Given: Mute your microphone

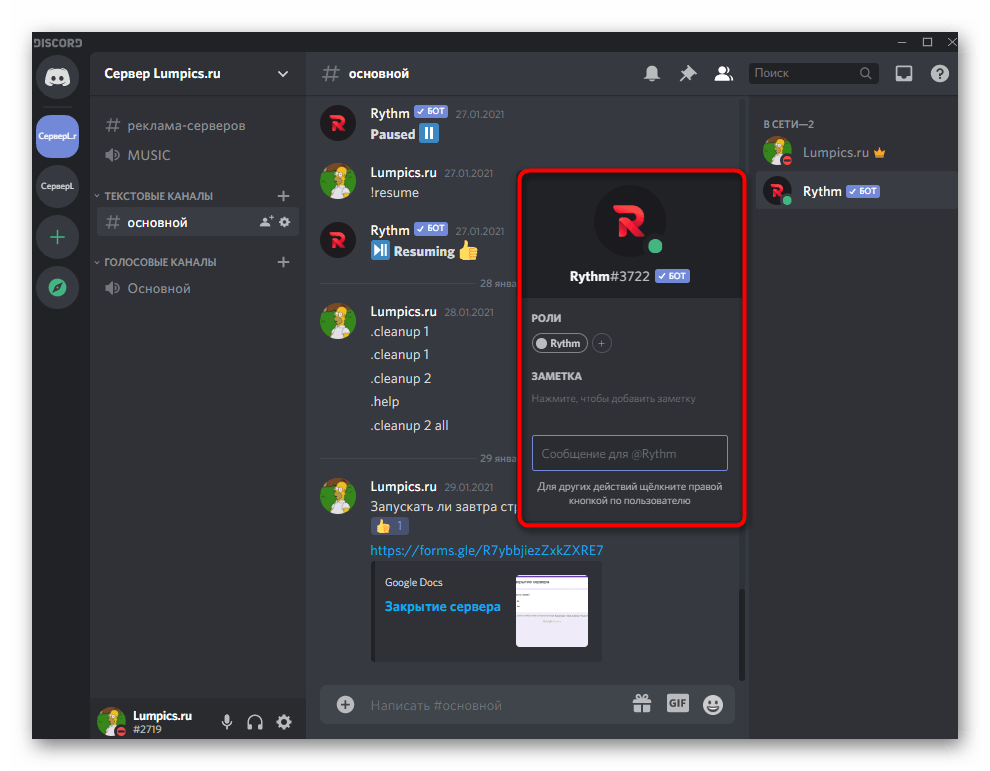Looking at the screenshot, I should (x=226, y=721).
